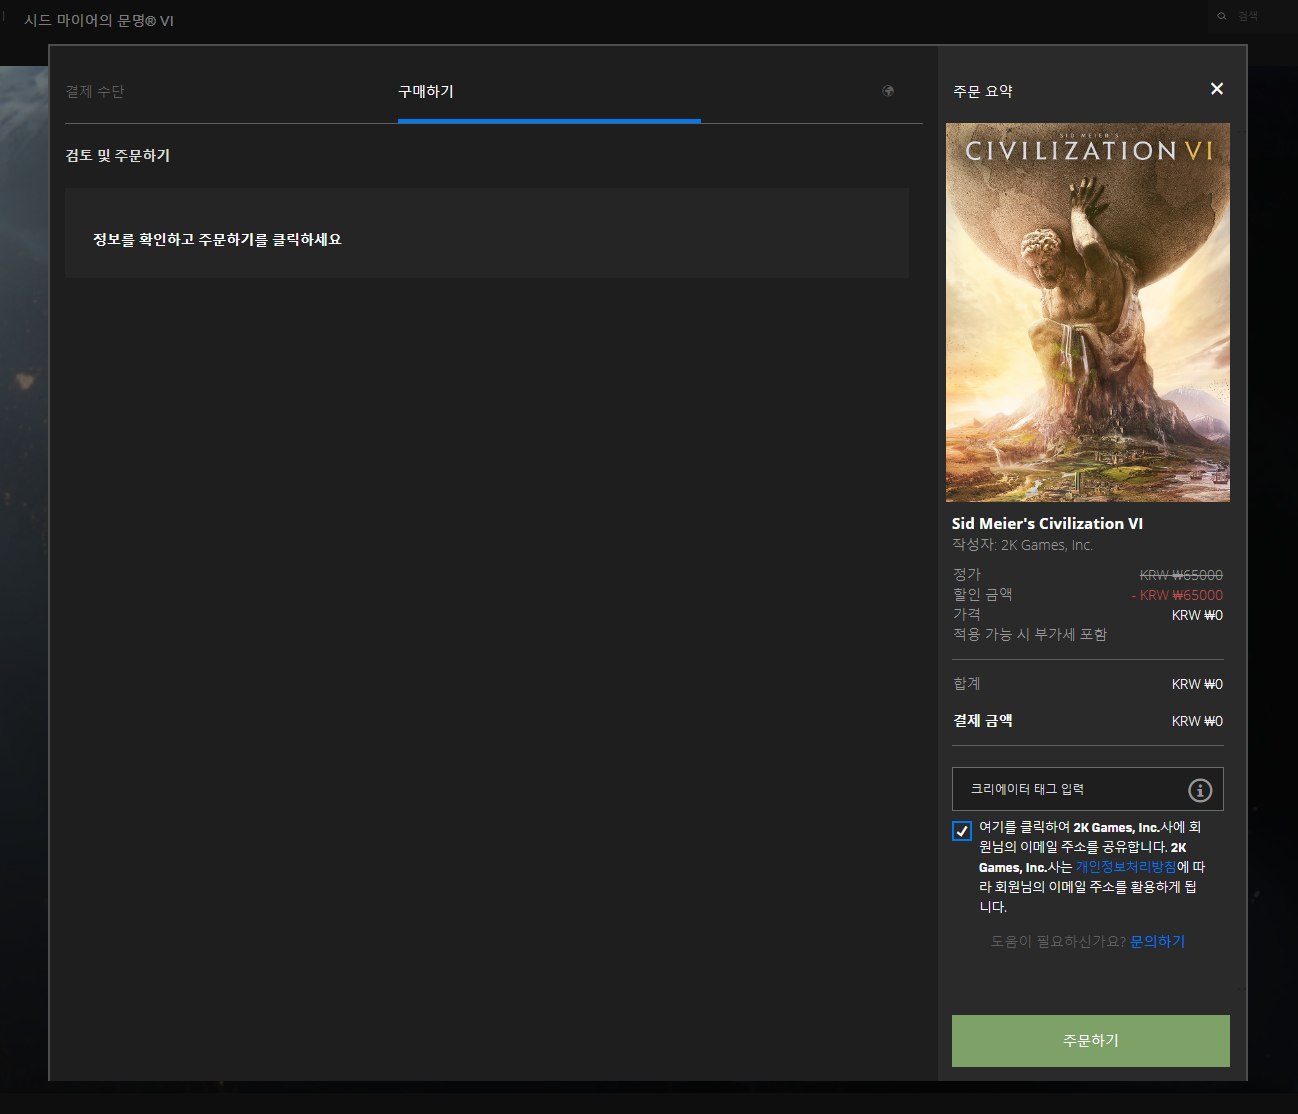Click the 주문 요약 heading

[983, 91]
